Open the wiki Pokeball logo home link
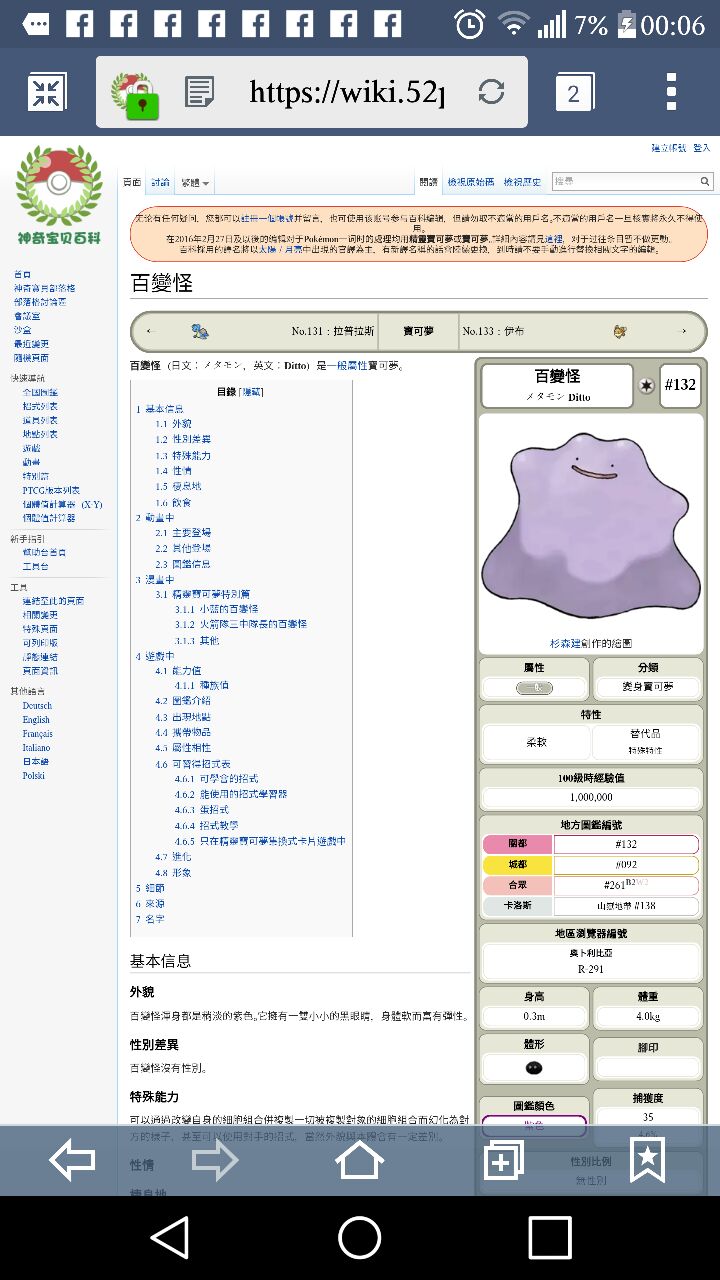 click(x=59, y=195)
